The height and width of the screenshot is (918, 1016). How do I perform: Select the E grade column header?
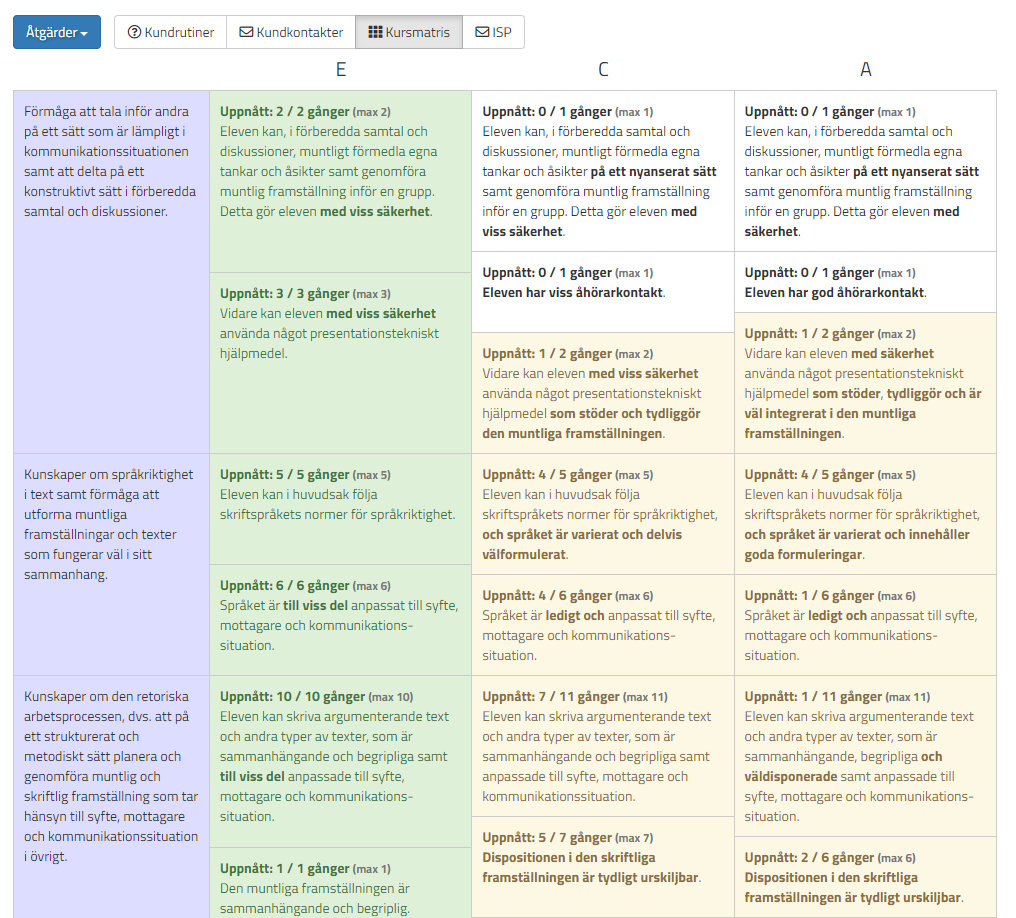(x=341, y=69)
